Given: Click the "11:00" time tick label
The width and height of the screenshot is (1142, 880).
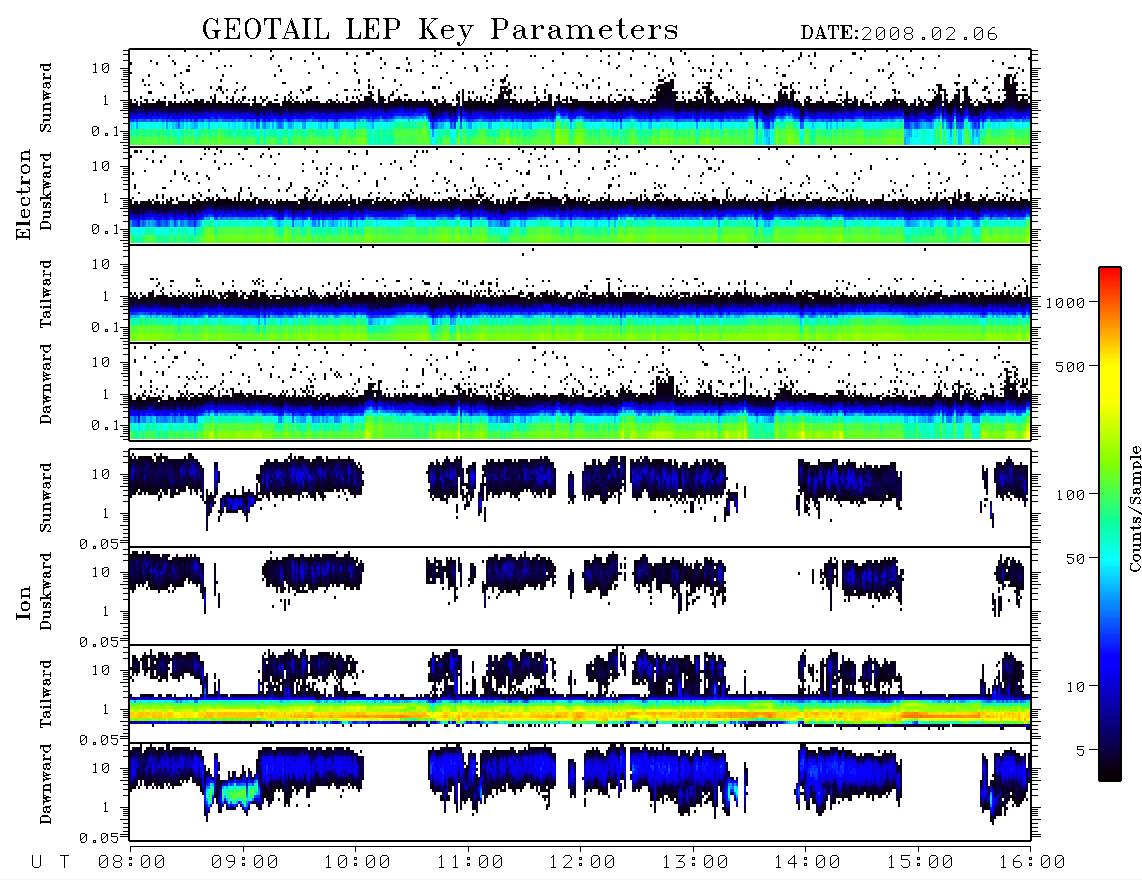Looking at the screenshot, I should point(470,863).
